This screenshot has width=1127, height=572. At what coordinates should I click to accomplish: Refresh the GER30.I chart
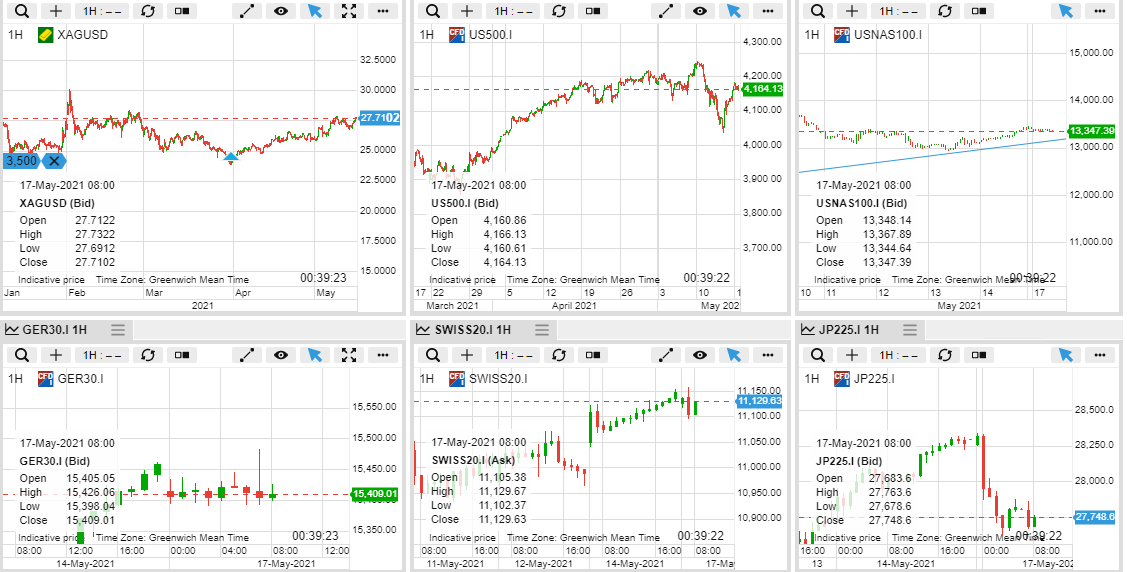pos(148,355)
